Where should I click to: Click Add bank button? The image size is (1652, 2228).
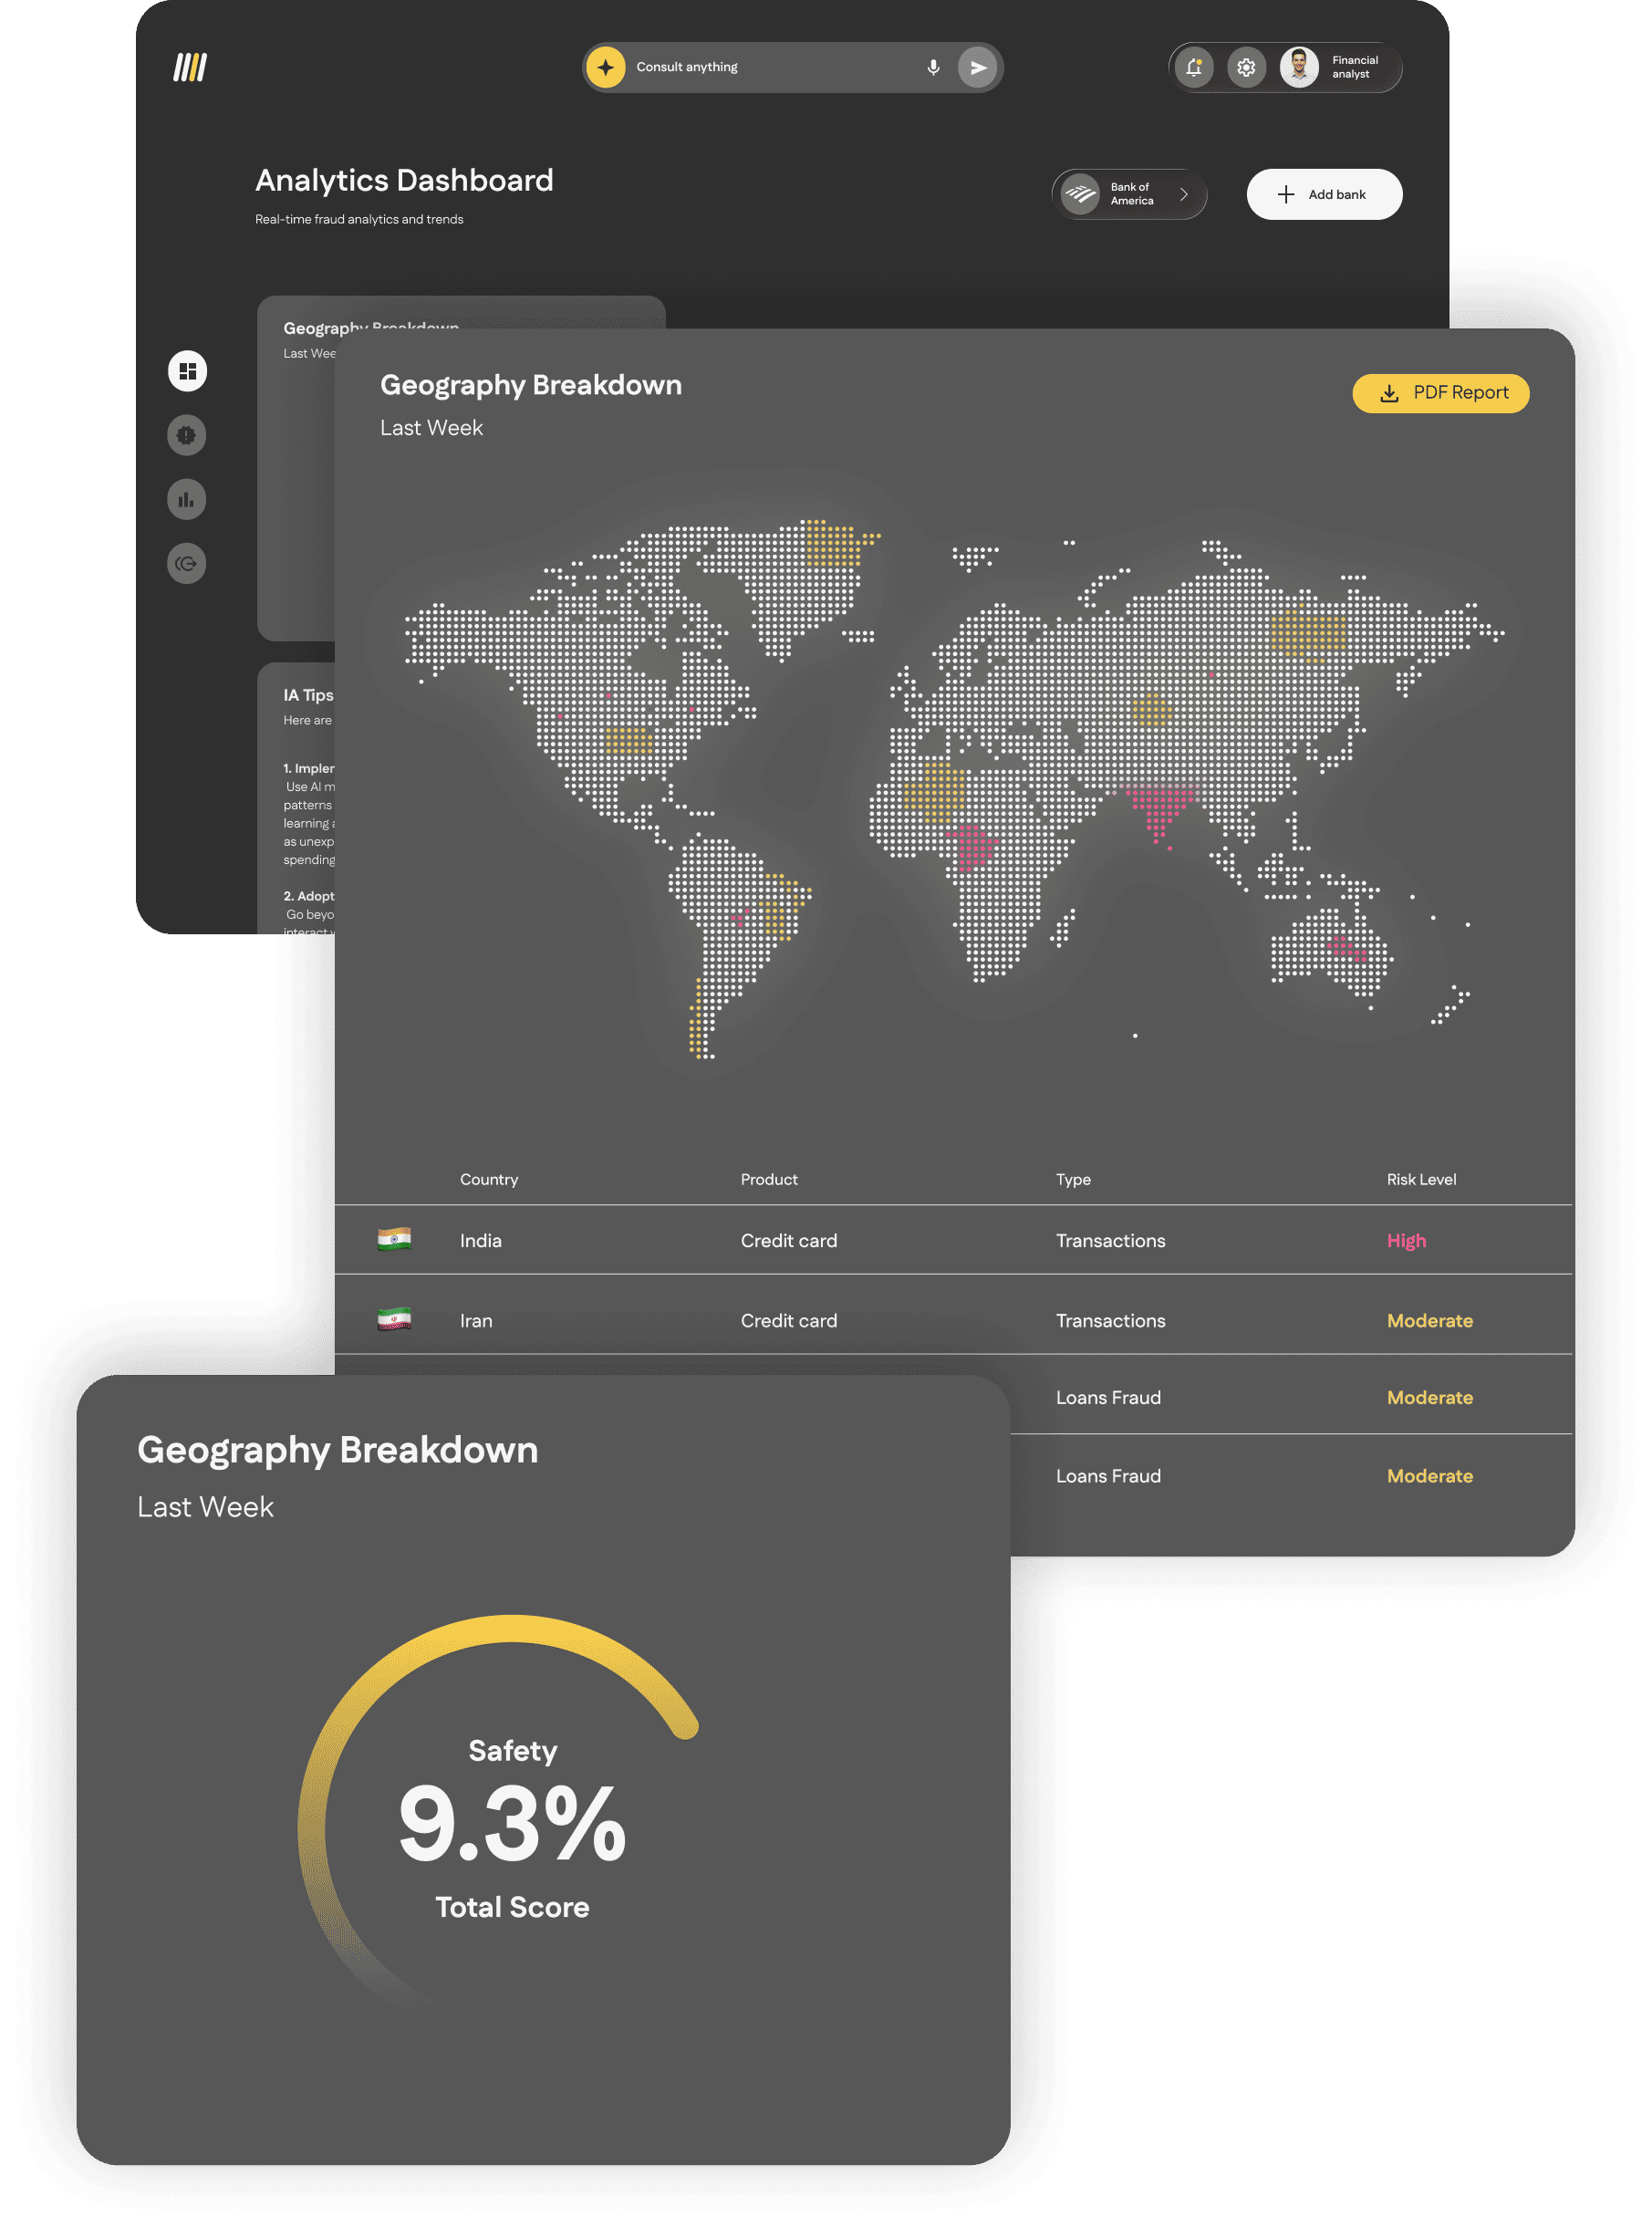[x=1324, y=194]
